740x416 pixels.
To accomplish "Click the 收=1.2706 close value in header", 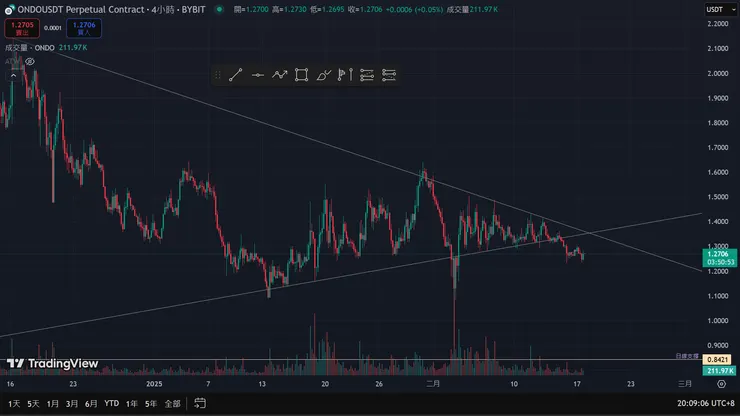I will pyautogui.click(x=365, y=9).
